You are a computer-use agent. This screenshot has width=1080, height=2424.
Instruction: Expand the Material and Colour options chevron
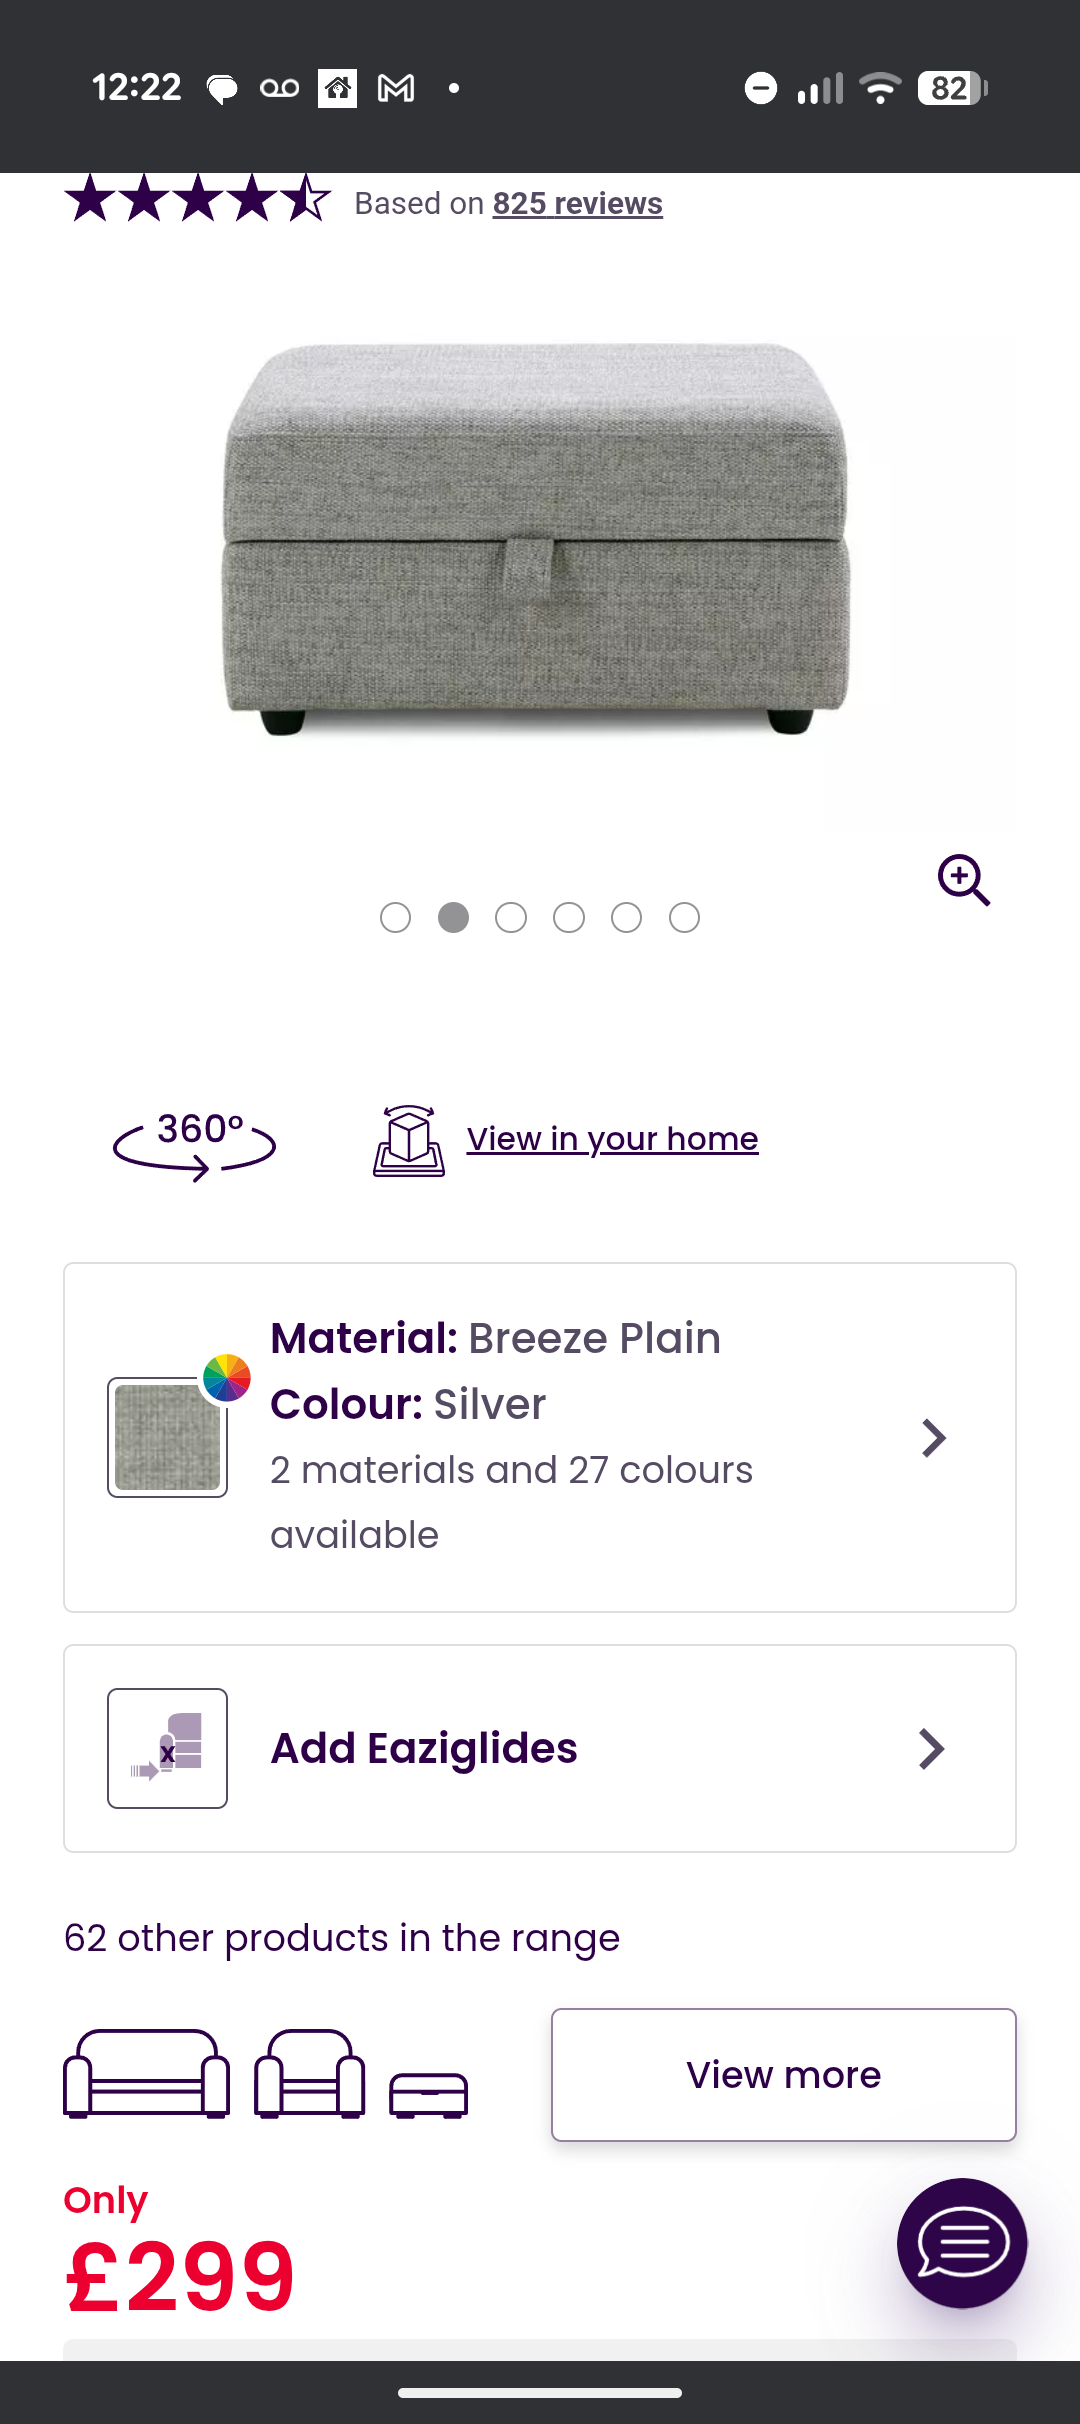point(933,1438)
